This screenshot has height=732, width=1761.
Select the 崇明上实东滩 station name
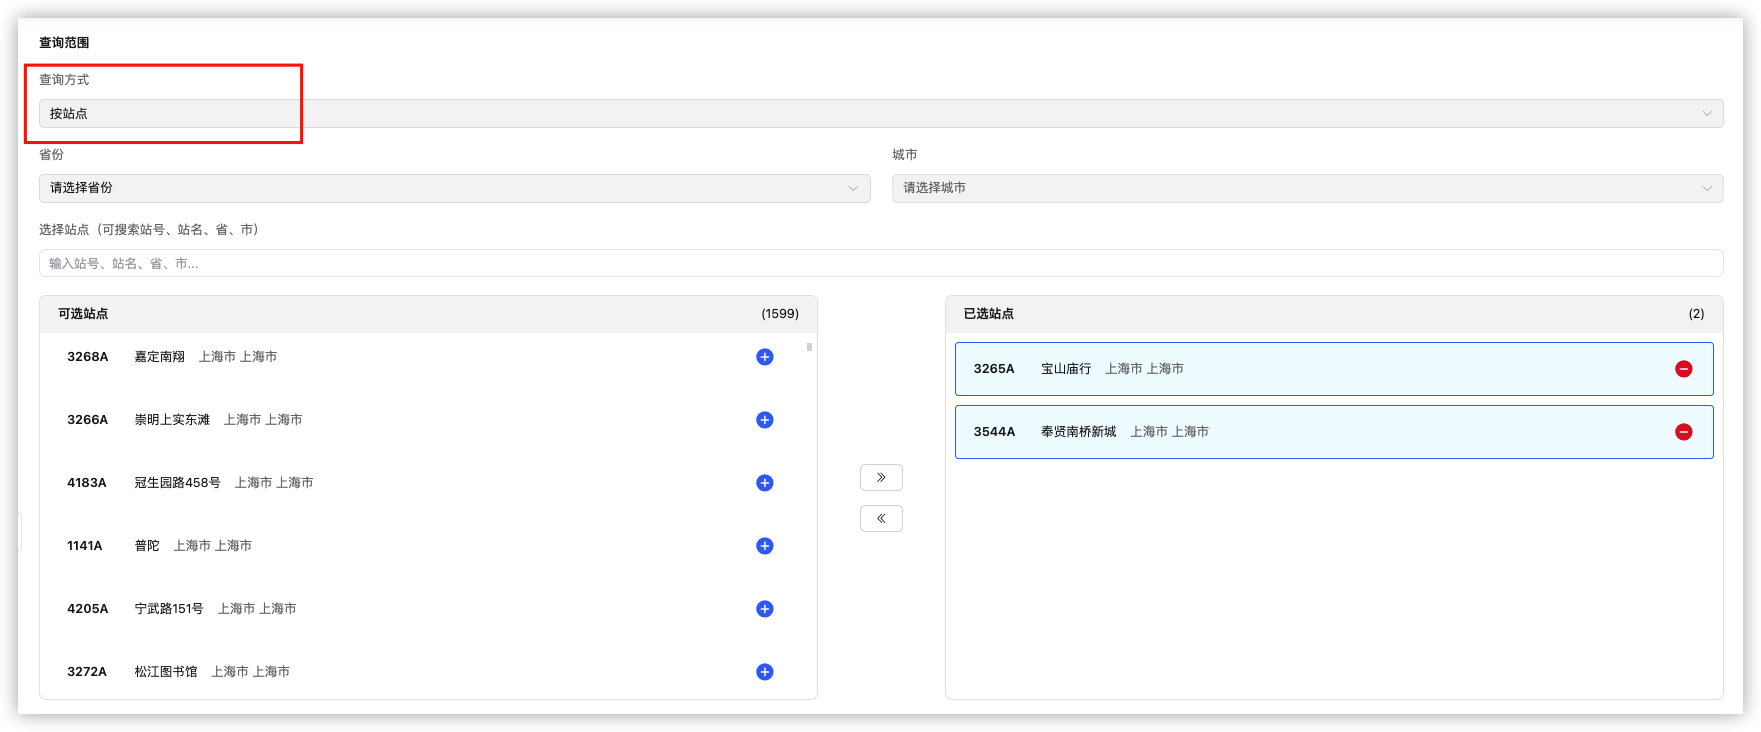(172, 420)
